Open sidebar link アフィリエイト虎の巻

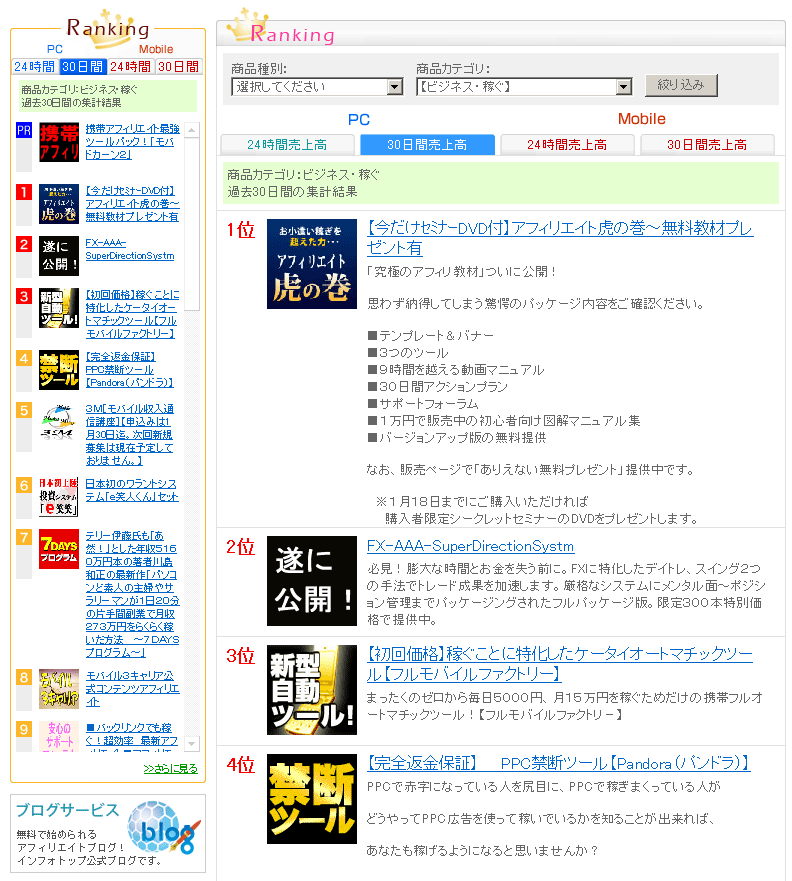(x=132, y=203)
